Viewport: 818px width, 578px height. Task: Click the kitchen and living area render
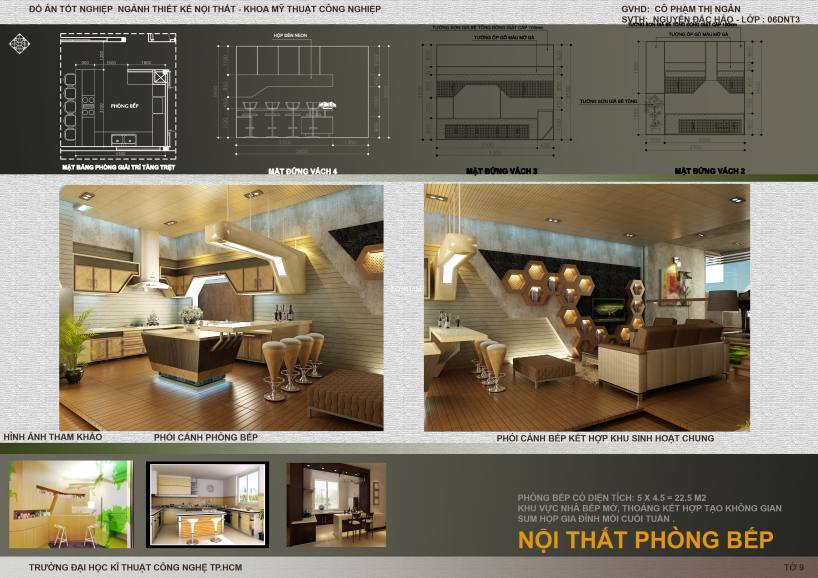586,307
